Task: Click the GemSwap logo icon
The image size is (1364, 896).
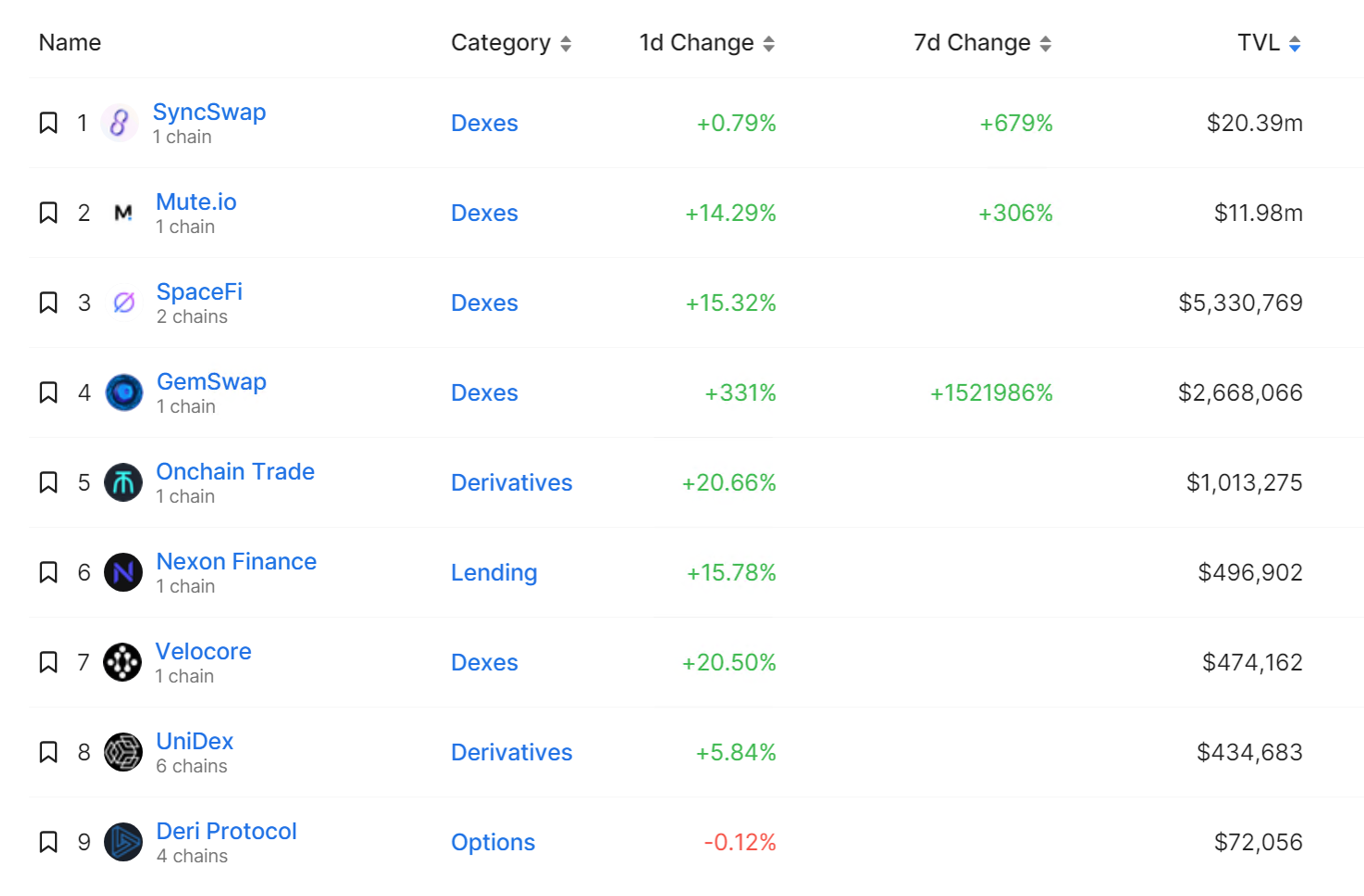Action: (123, 393)
